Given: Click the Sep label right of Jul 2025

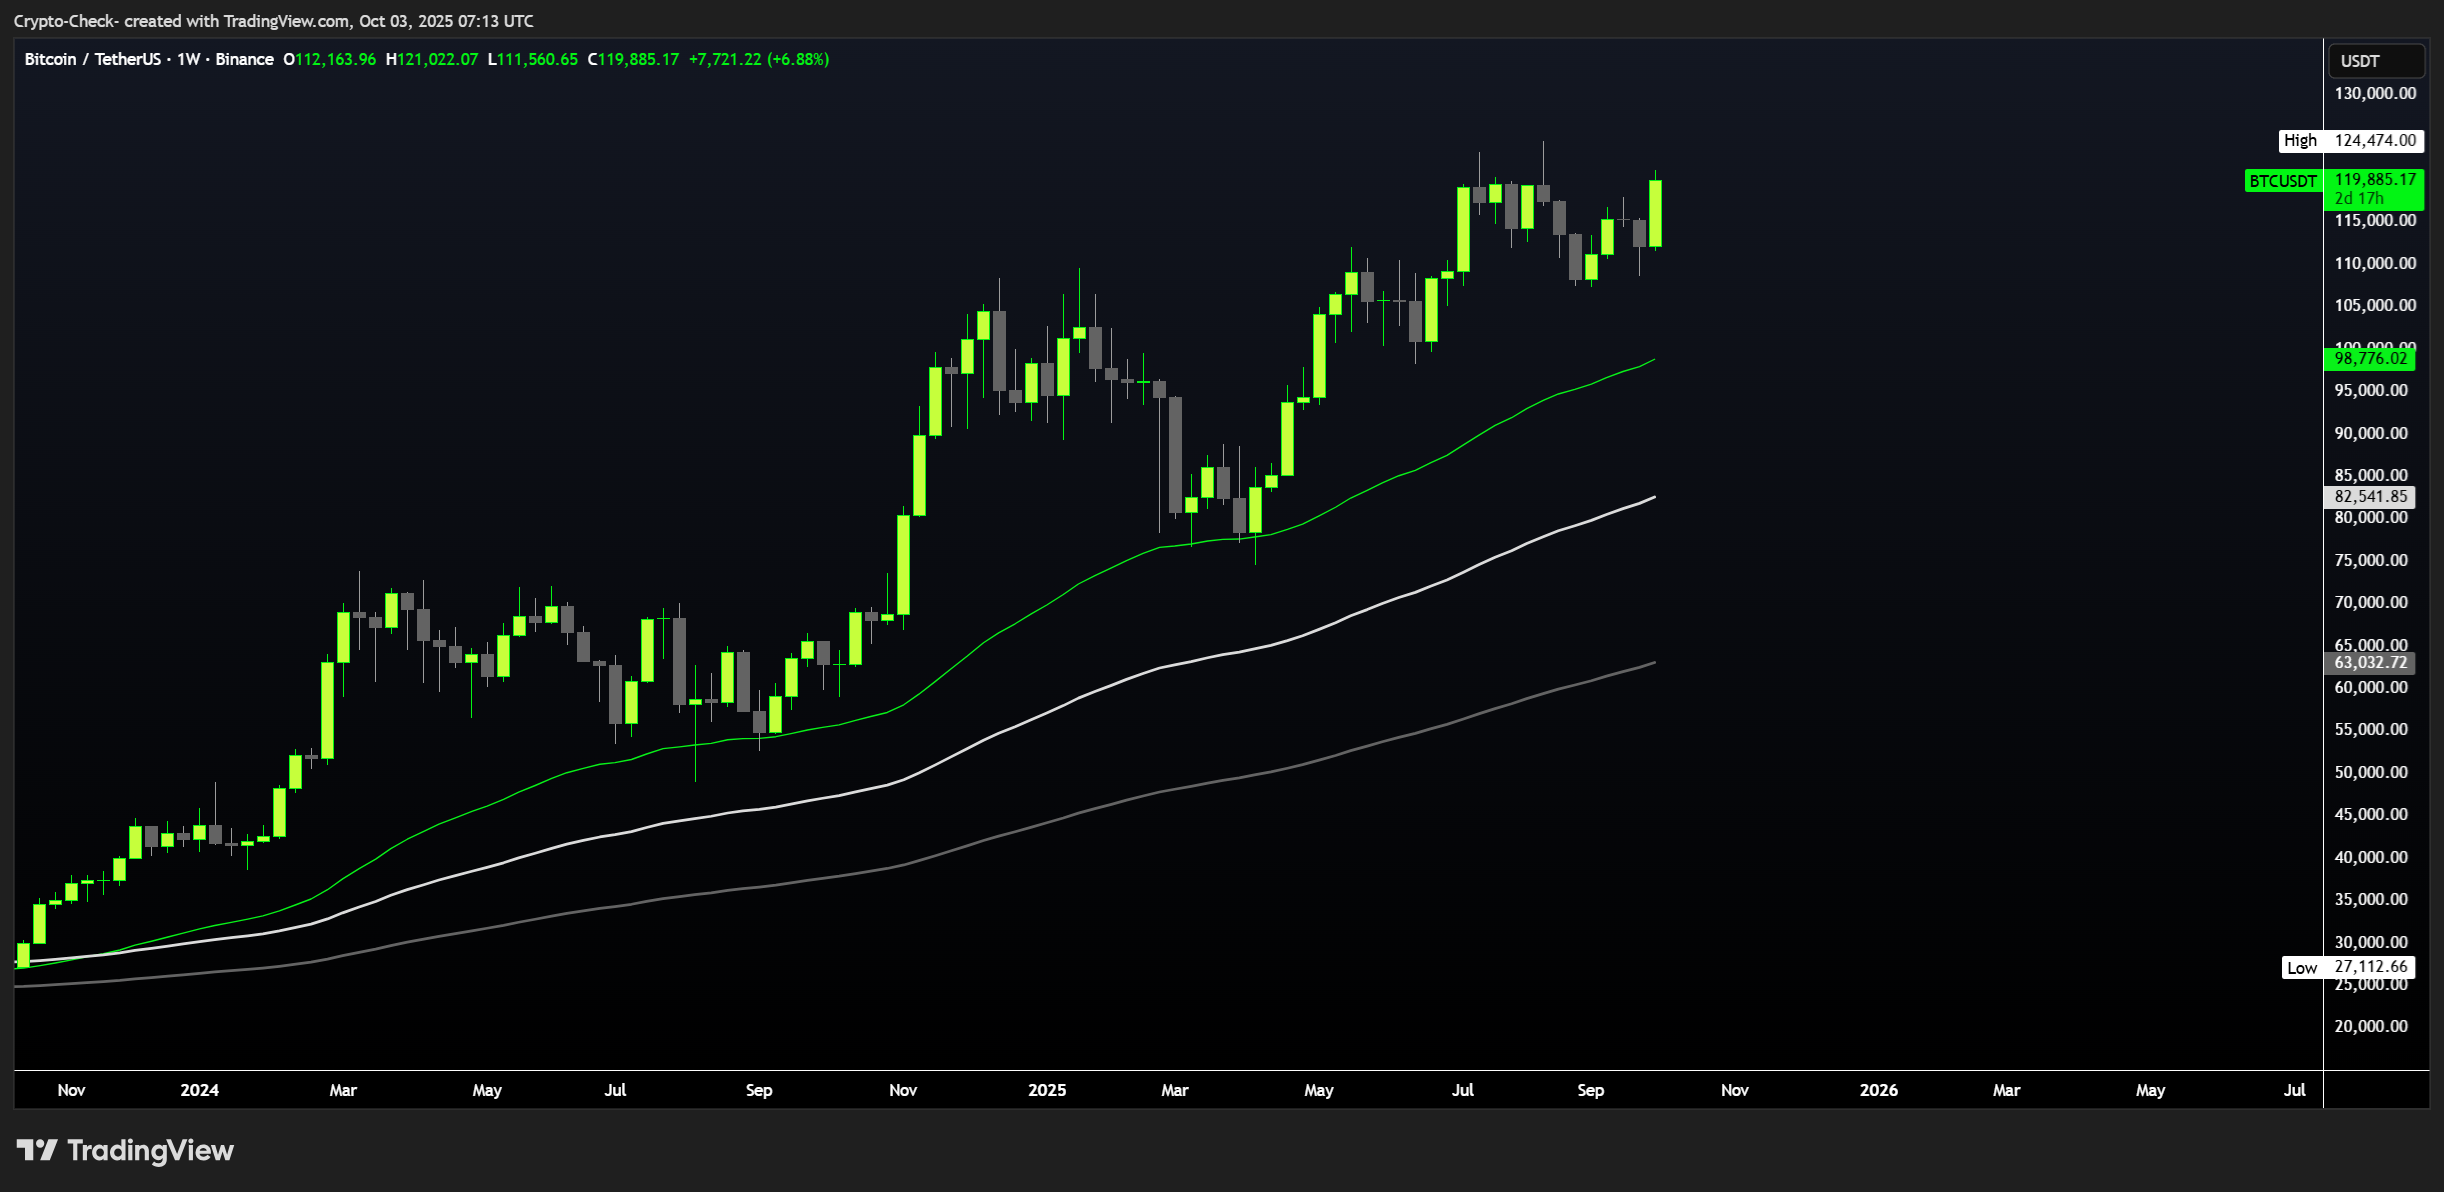Looking at the screenshot, I should (x=1591, y=1090).
